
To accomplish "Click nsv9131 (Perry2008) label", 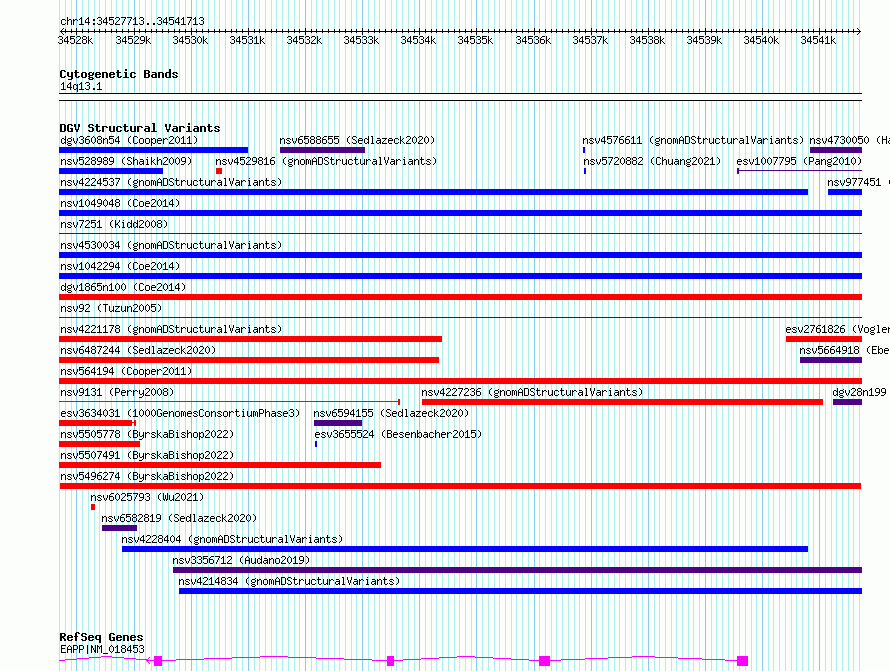I will click(117, 392).
